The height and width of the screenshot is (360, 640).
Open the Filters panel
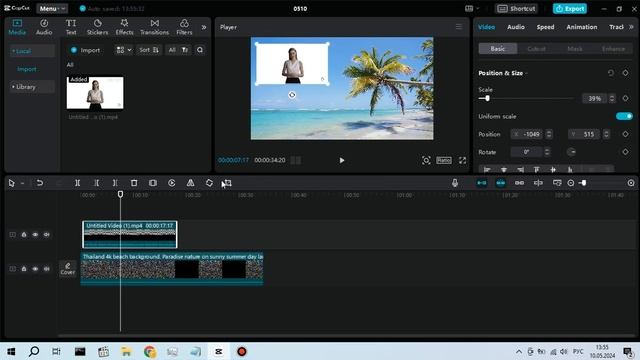pos(184,27)
